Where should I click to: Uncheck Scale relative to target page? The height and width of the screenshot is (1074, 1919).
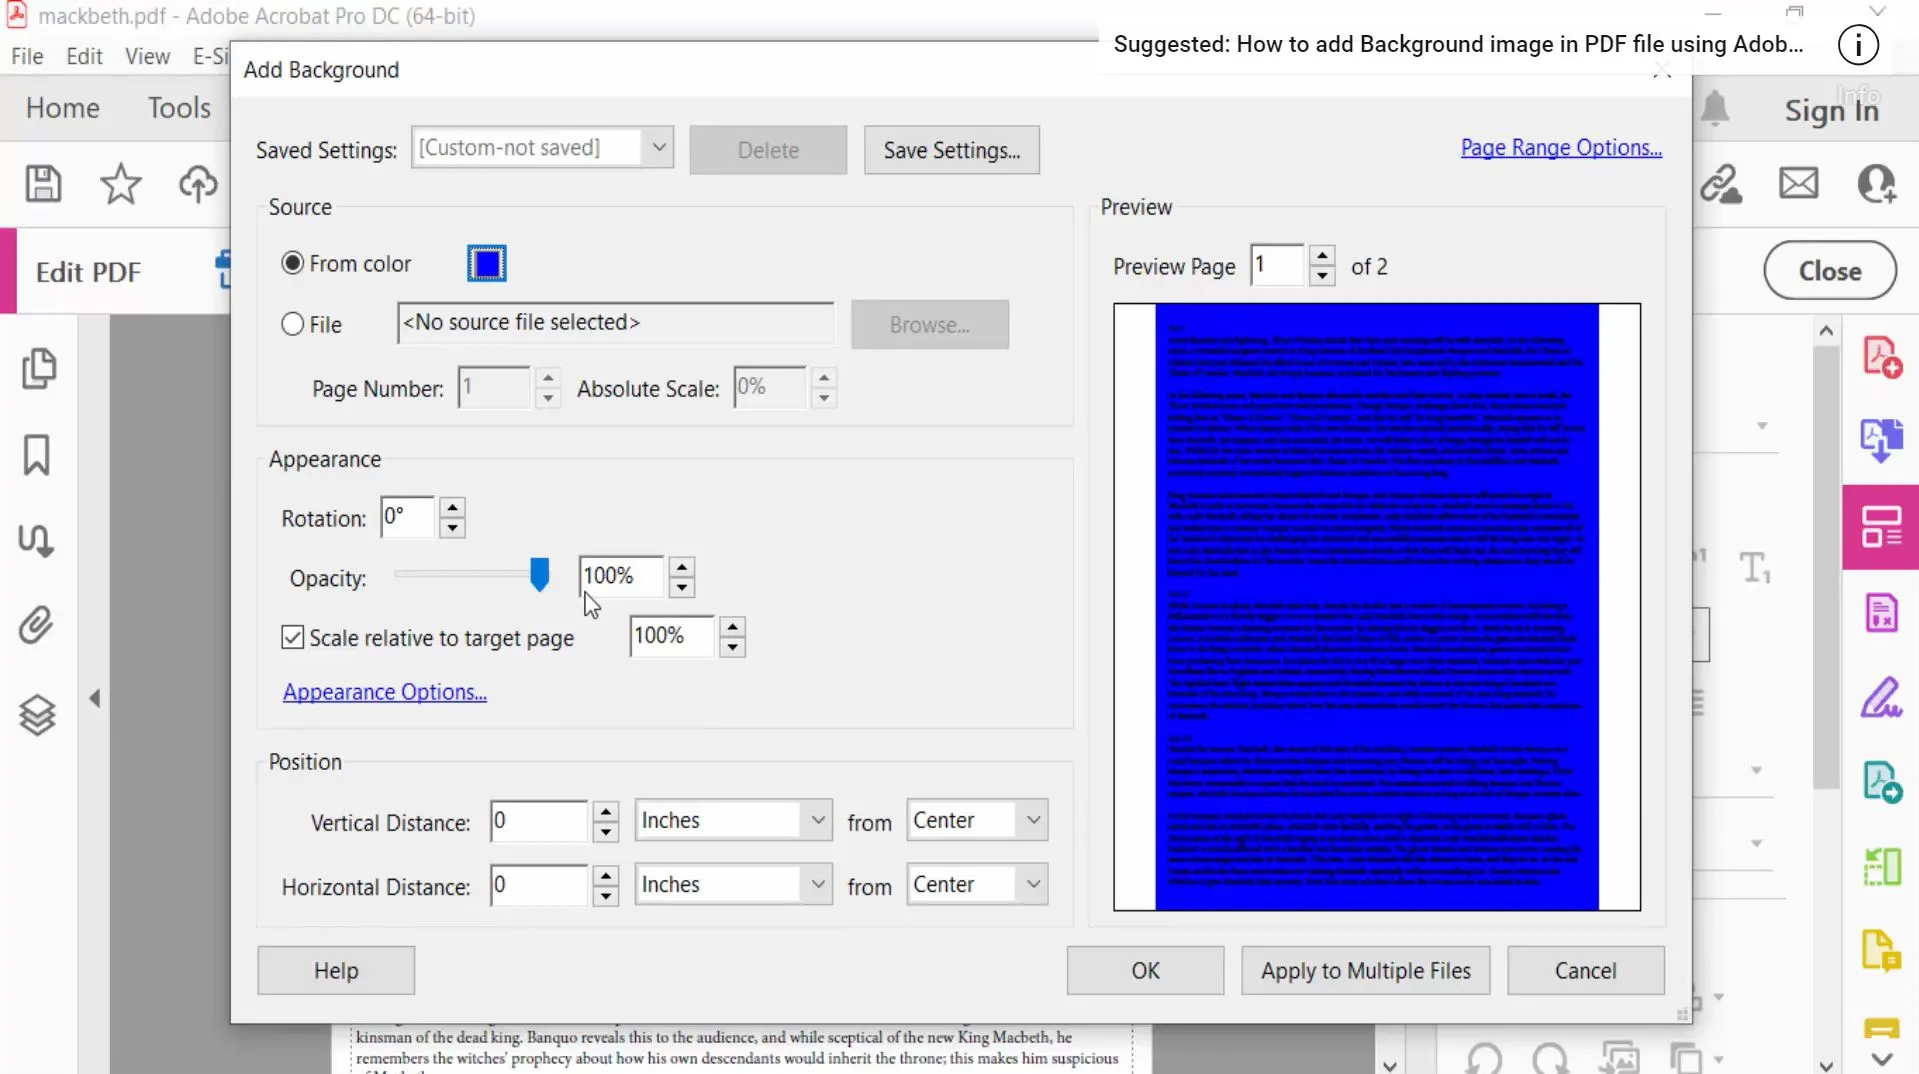pos(291,637)
